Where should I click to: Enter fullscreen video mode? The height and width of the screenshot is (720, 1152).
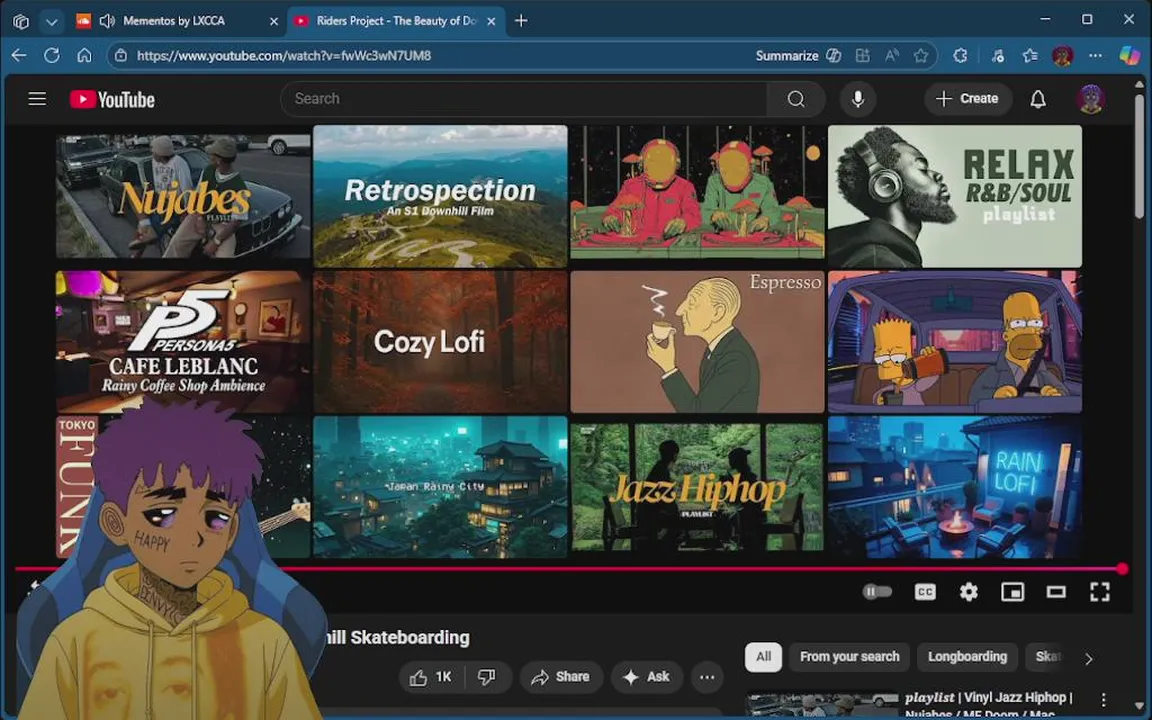pos(1099,591)
